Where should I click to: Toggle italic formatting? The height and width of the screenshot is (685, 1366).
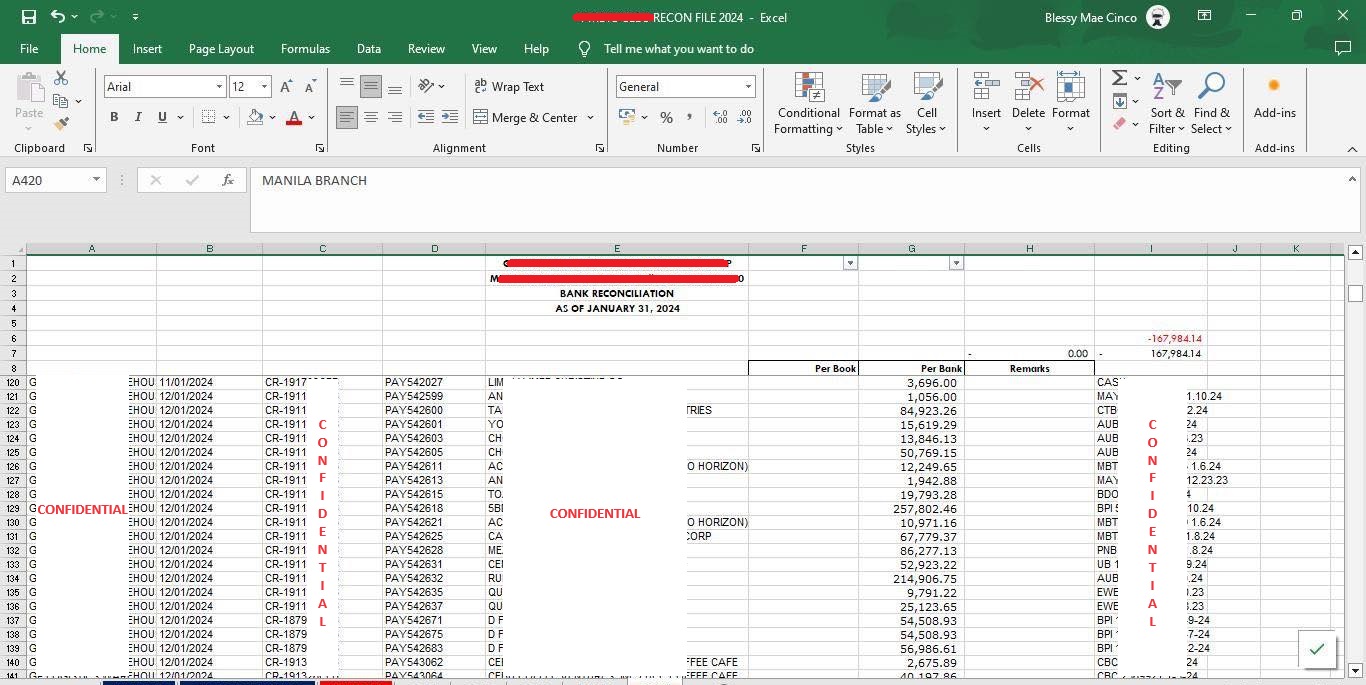tap(138, 117)
